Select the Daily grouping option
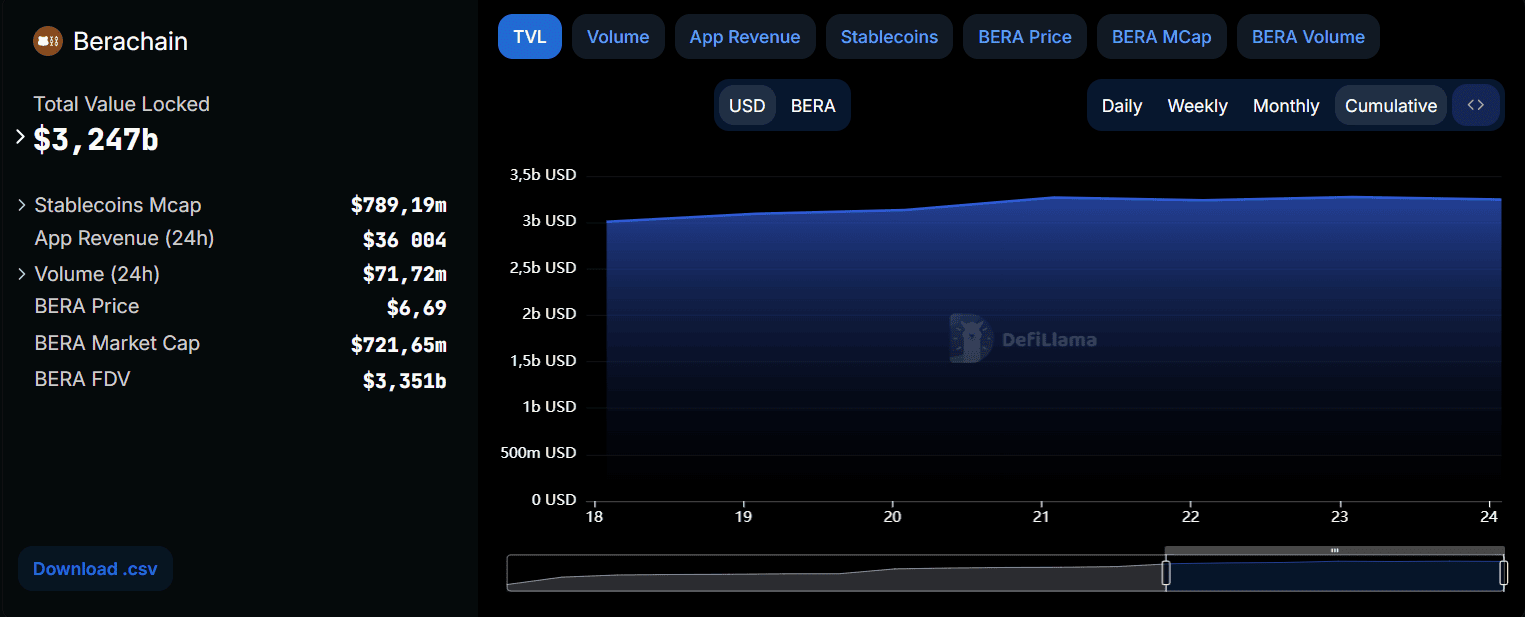 coord(1122,105)
